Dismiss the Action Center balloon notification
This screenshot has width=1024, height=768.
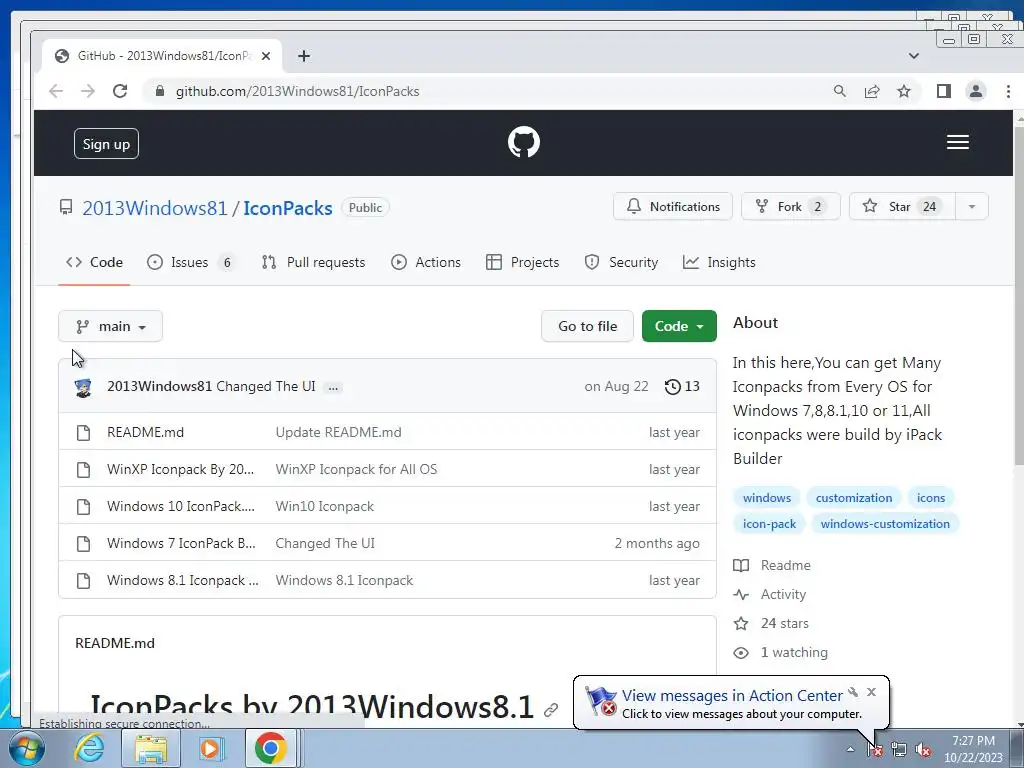click(x=871, y=692)
